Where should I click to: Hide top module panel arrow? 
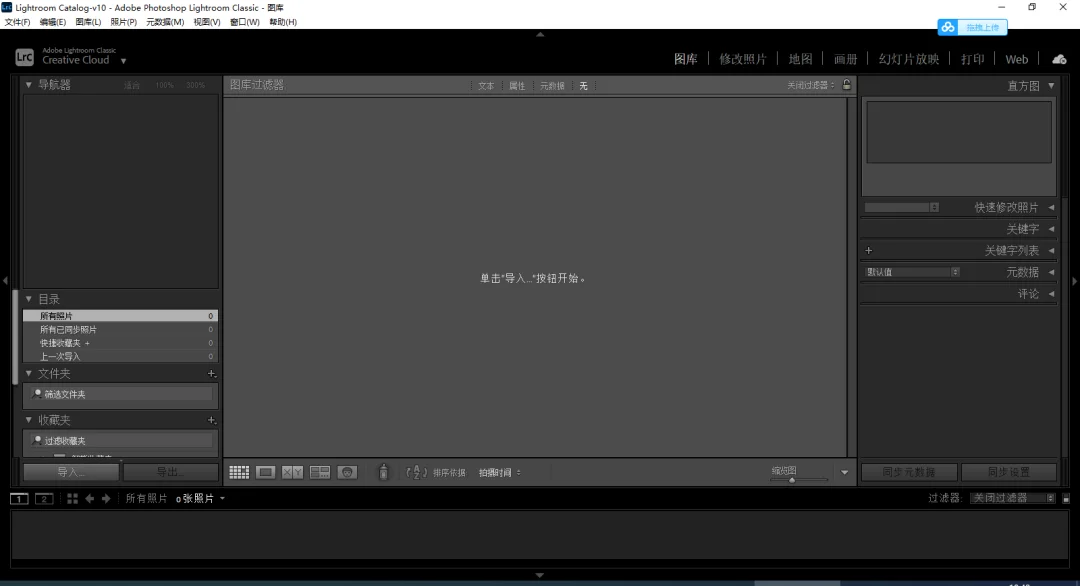(x=540, y=34)
